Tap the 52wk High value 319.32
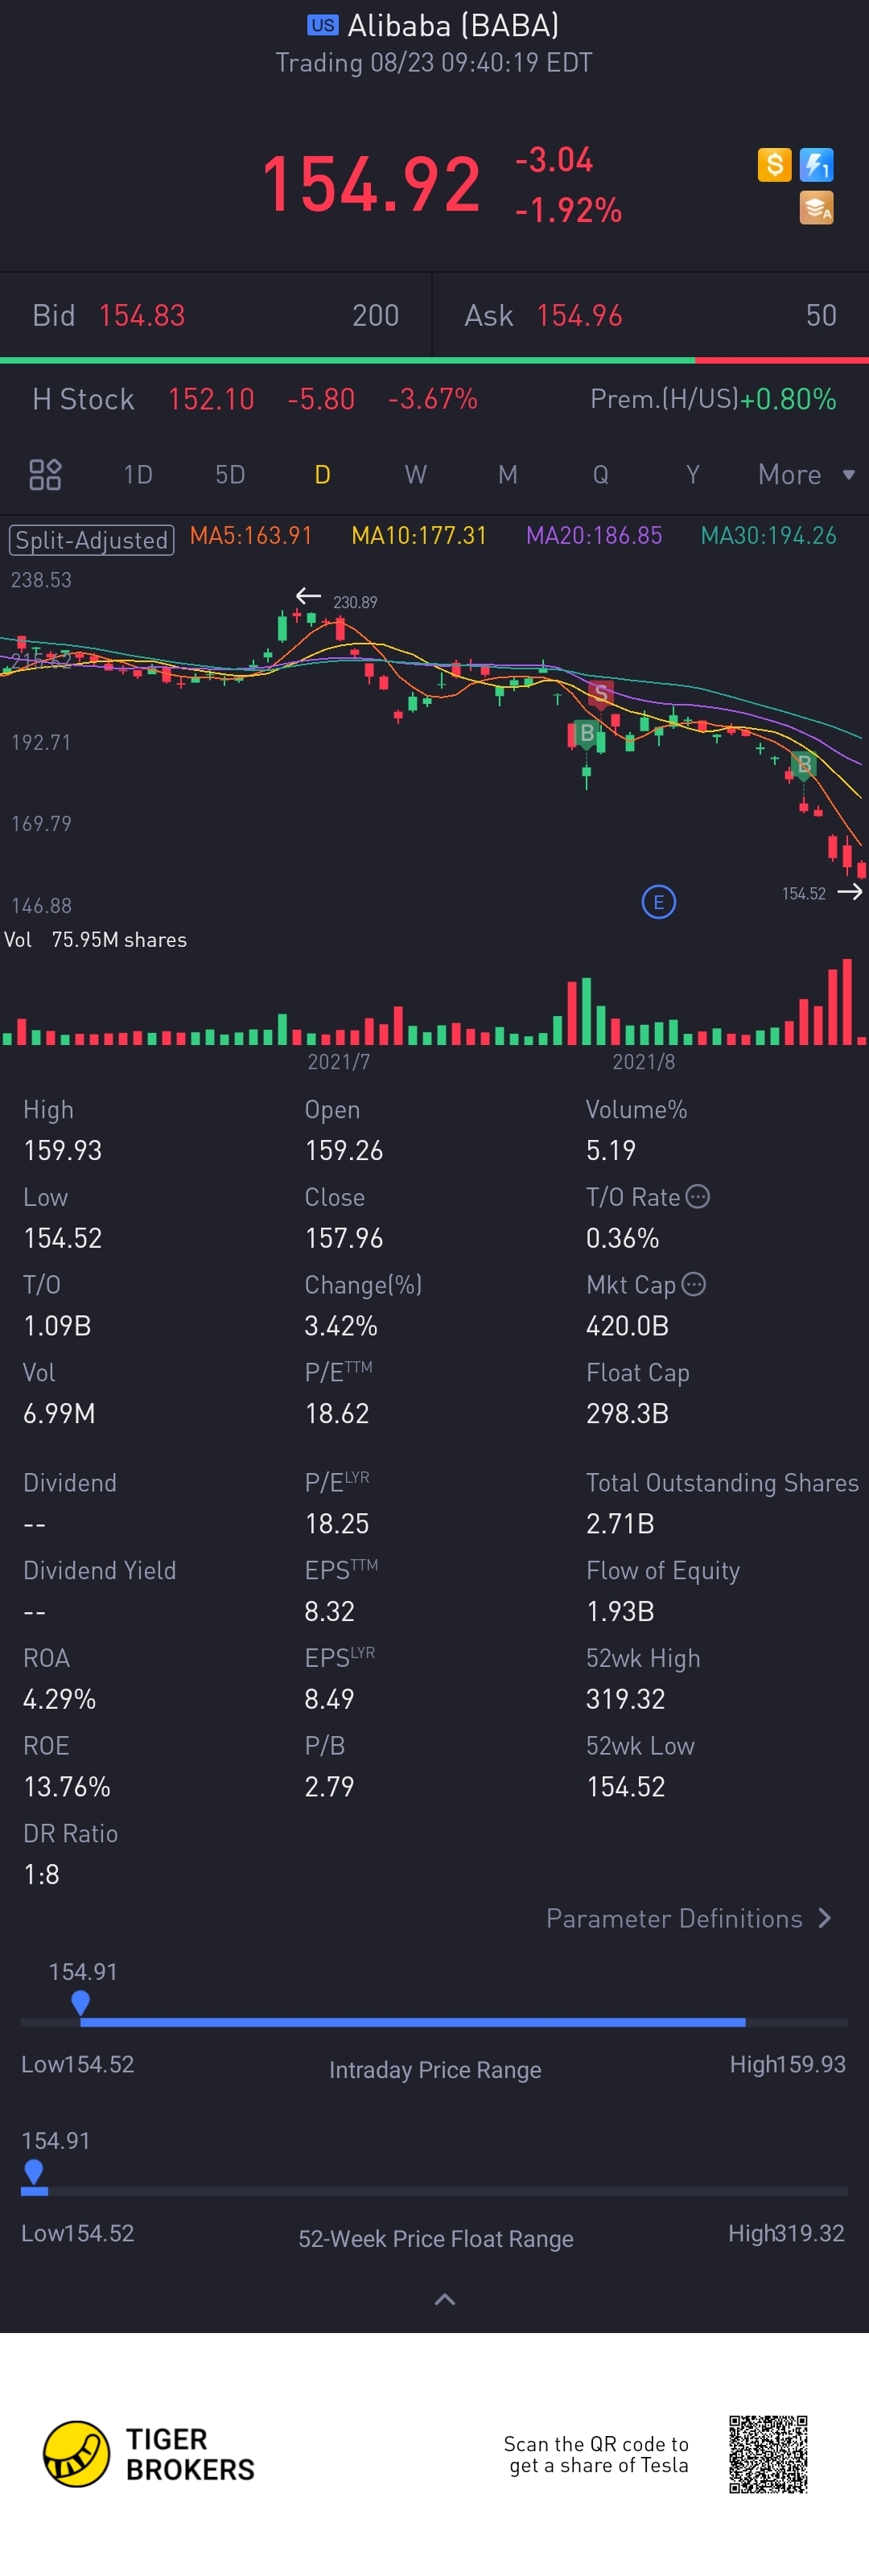This screenshot has width=869, height=2576. [x=626, y=1699]
